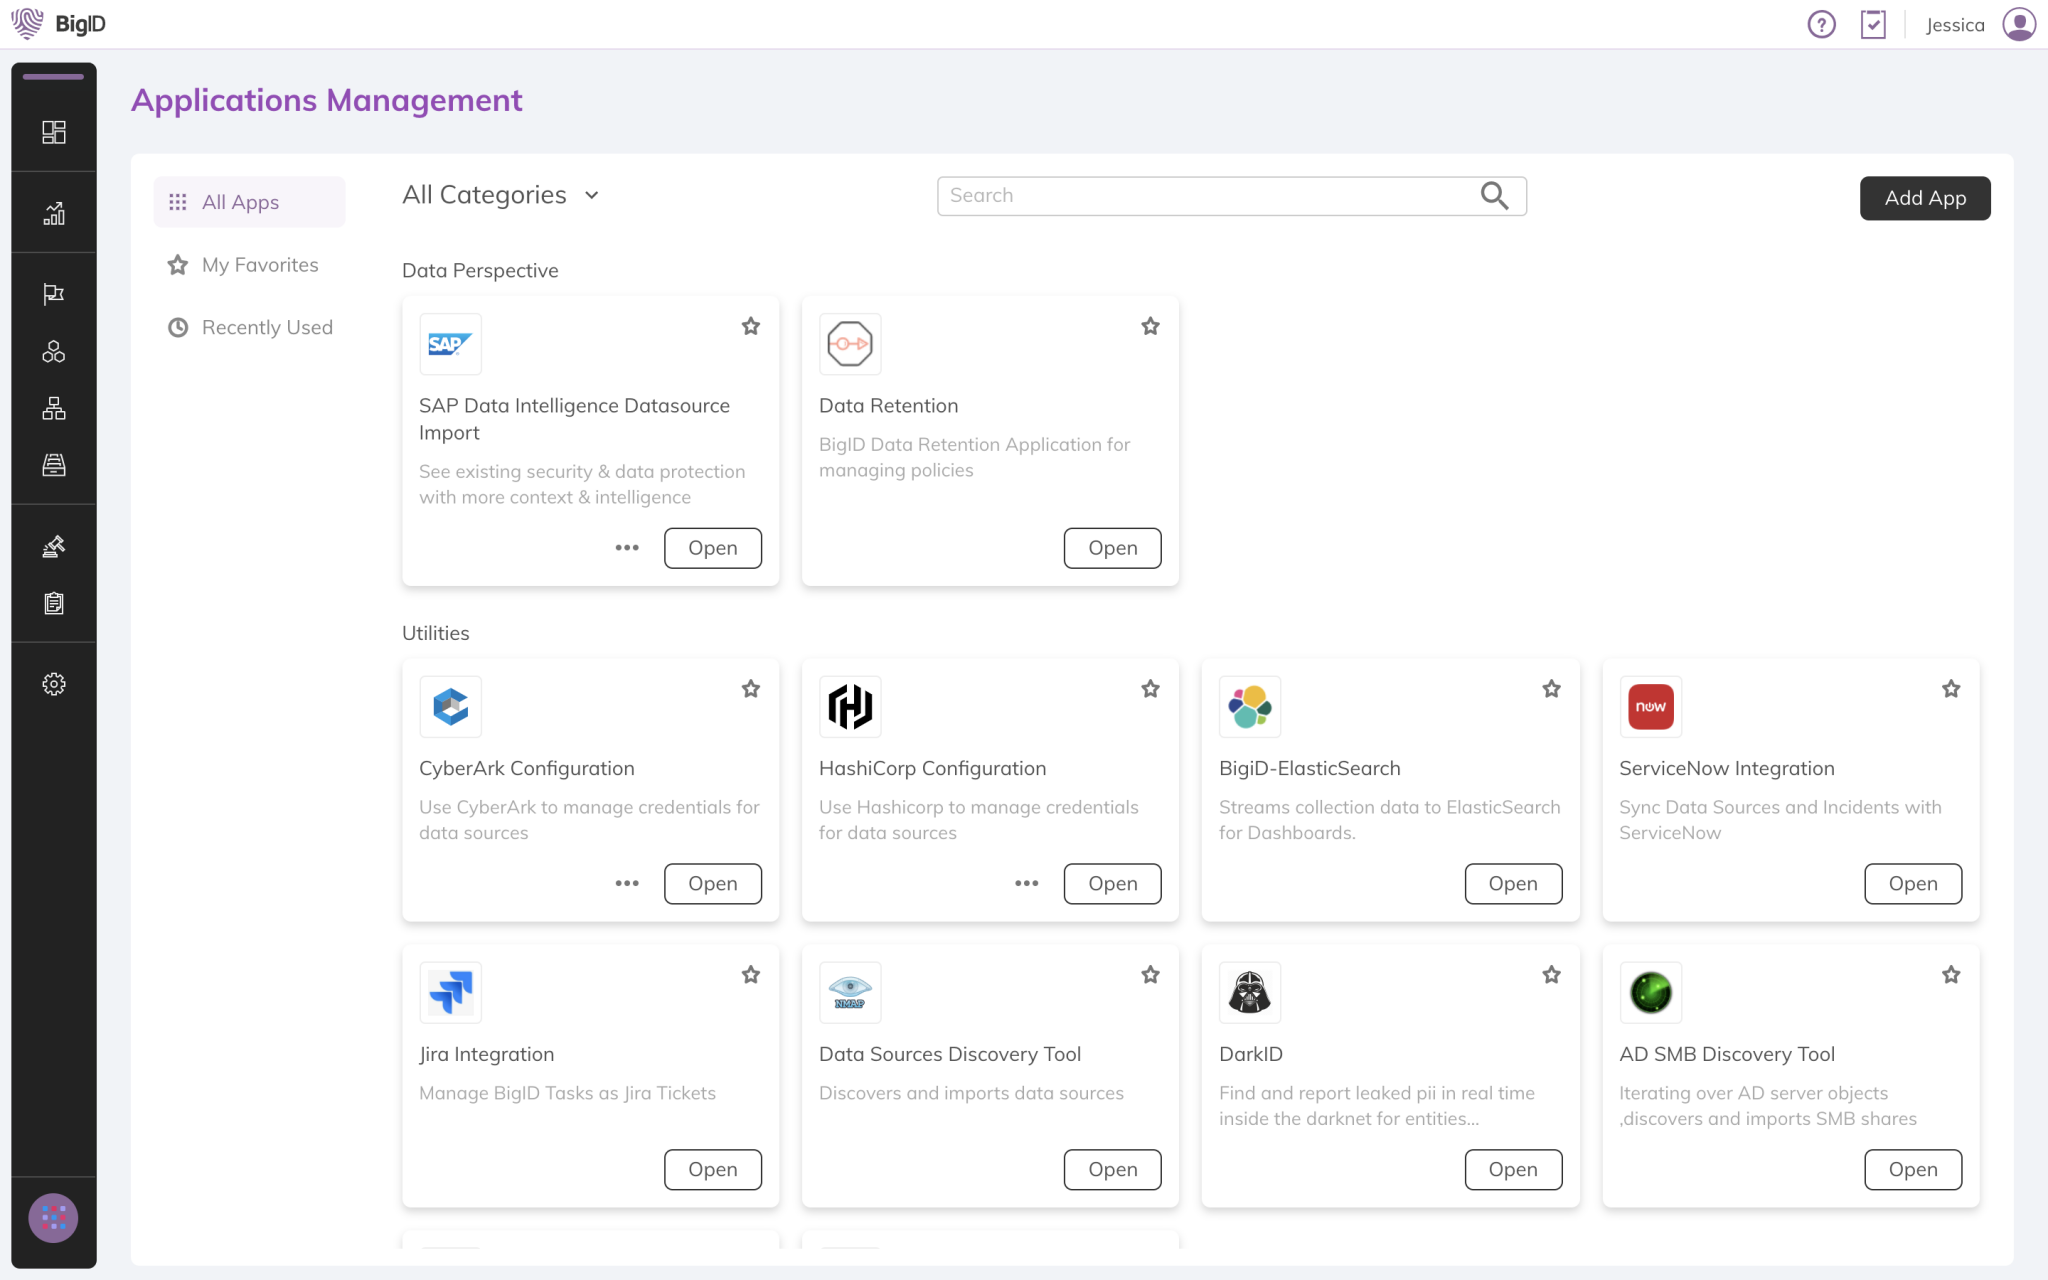
Task: Open the Data Retention app
Action: pos(1112,548)
